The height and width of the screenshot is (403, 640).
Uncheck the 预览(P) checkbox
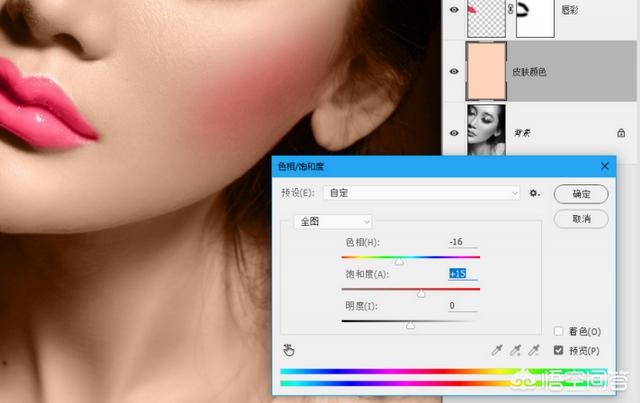click(x=558, y=350)
